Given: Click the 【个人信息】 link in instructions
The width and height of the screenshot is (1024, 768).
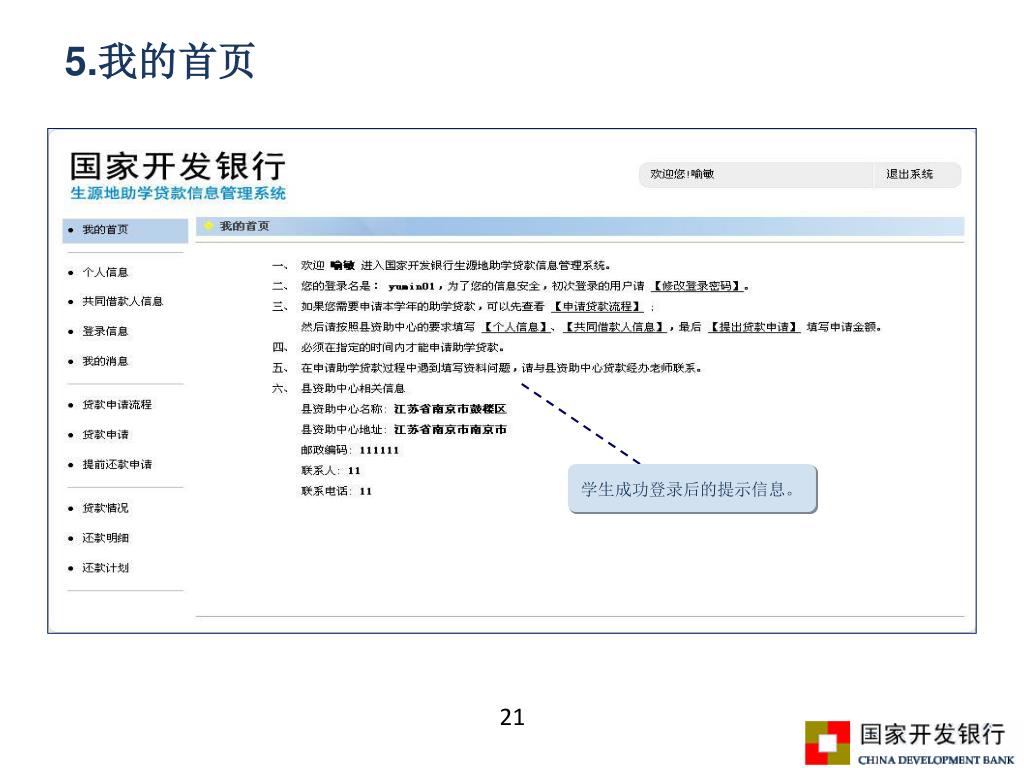Looking at the screenshot, I should coord(515,327).
